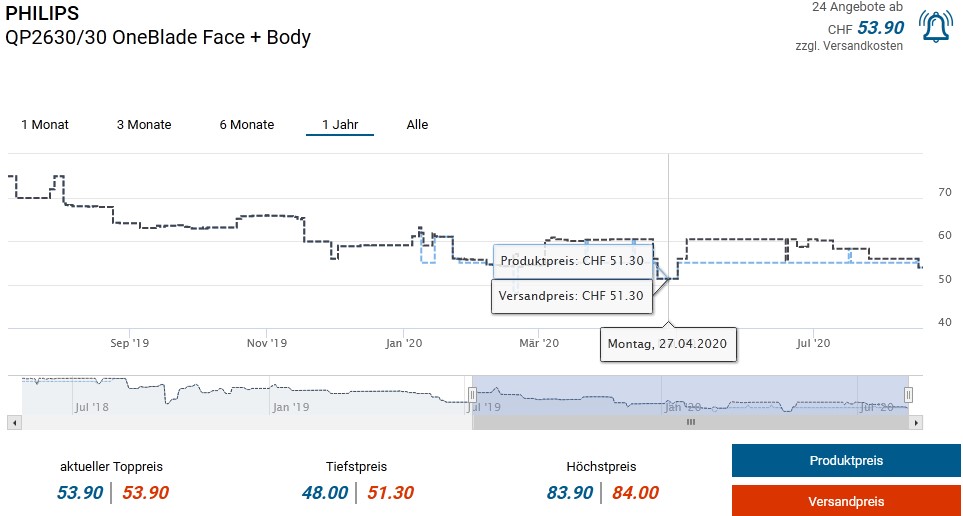Toggle the Versandpreis series button
This screenshot has width=963, height=516.
coord(846,501)
